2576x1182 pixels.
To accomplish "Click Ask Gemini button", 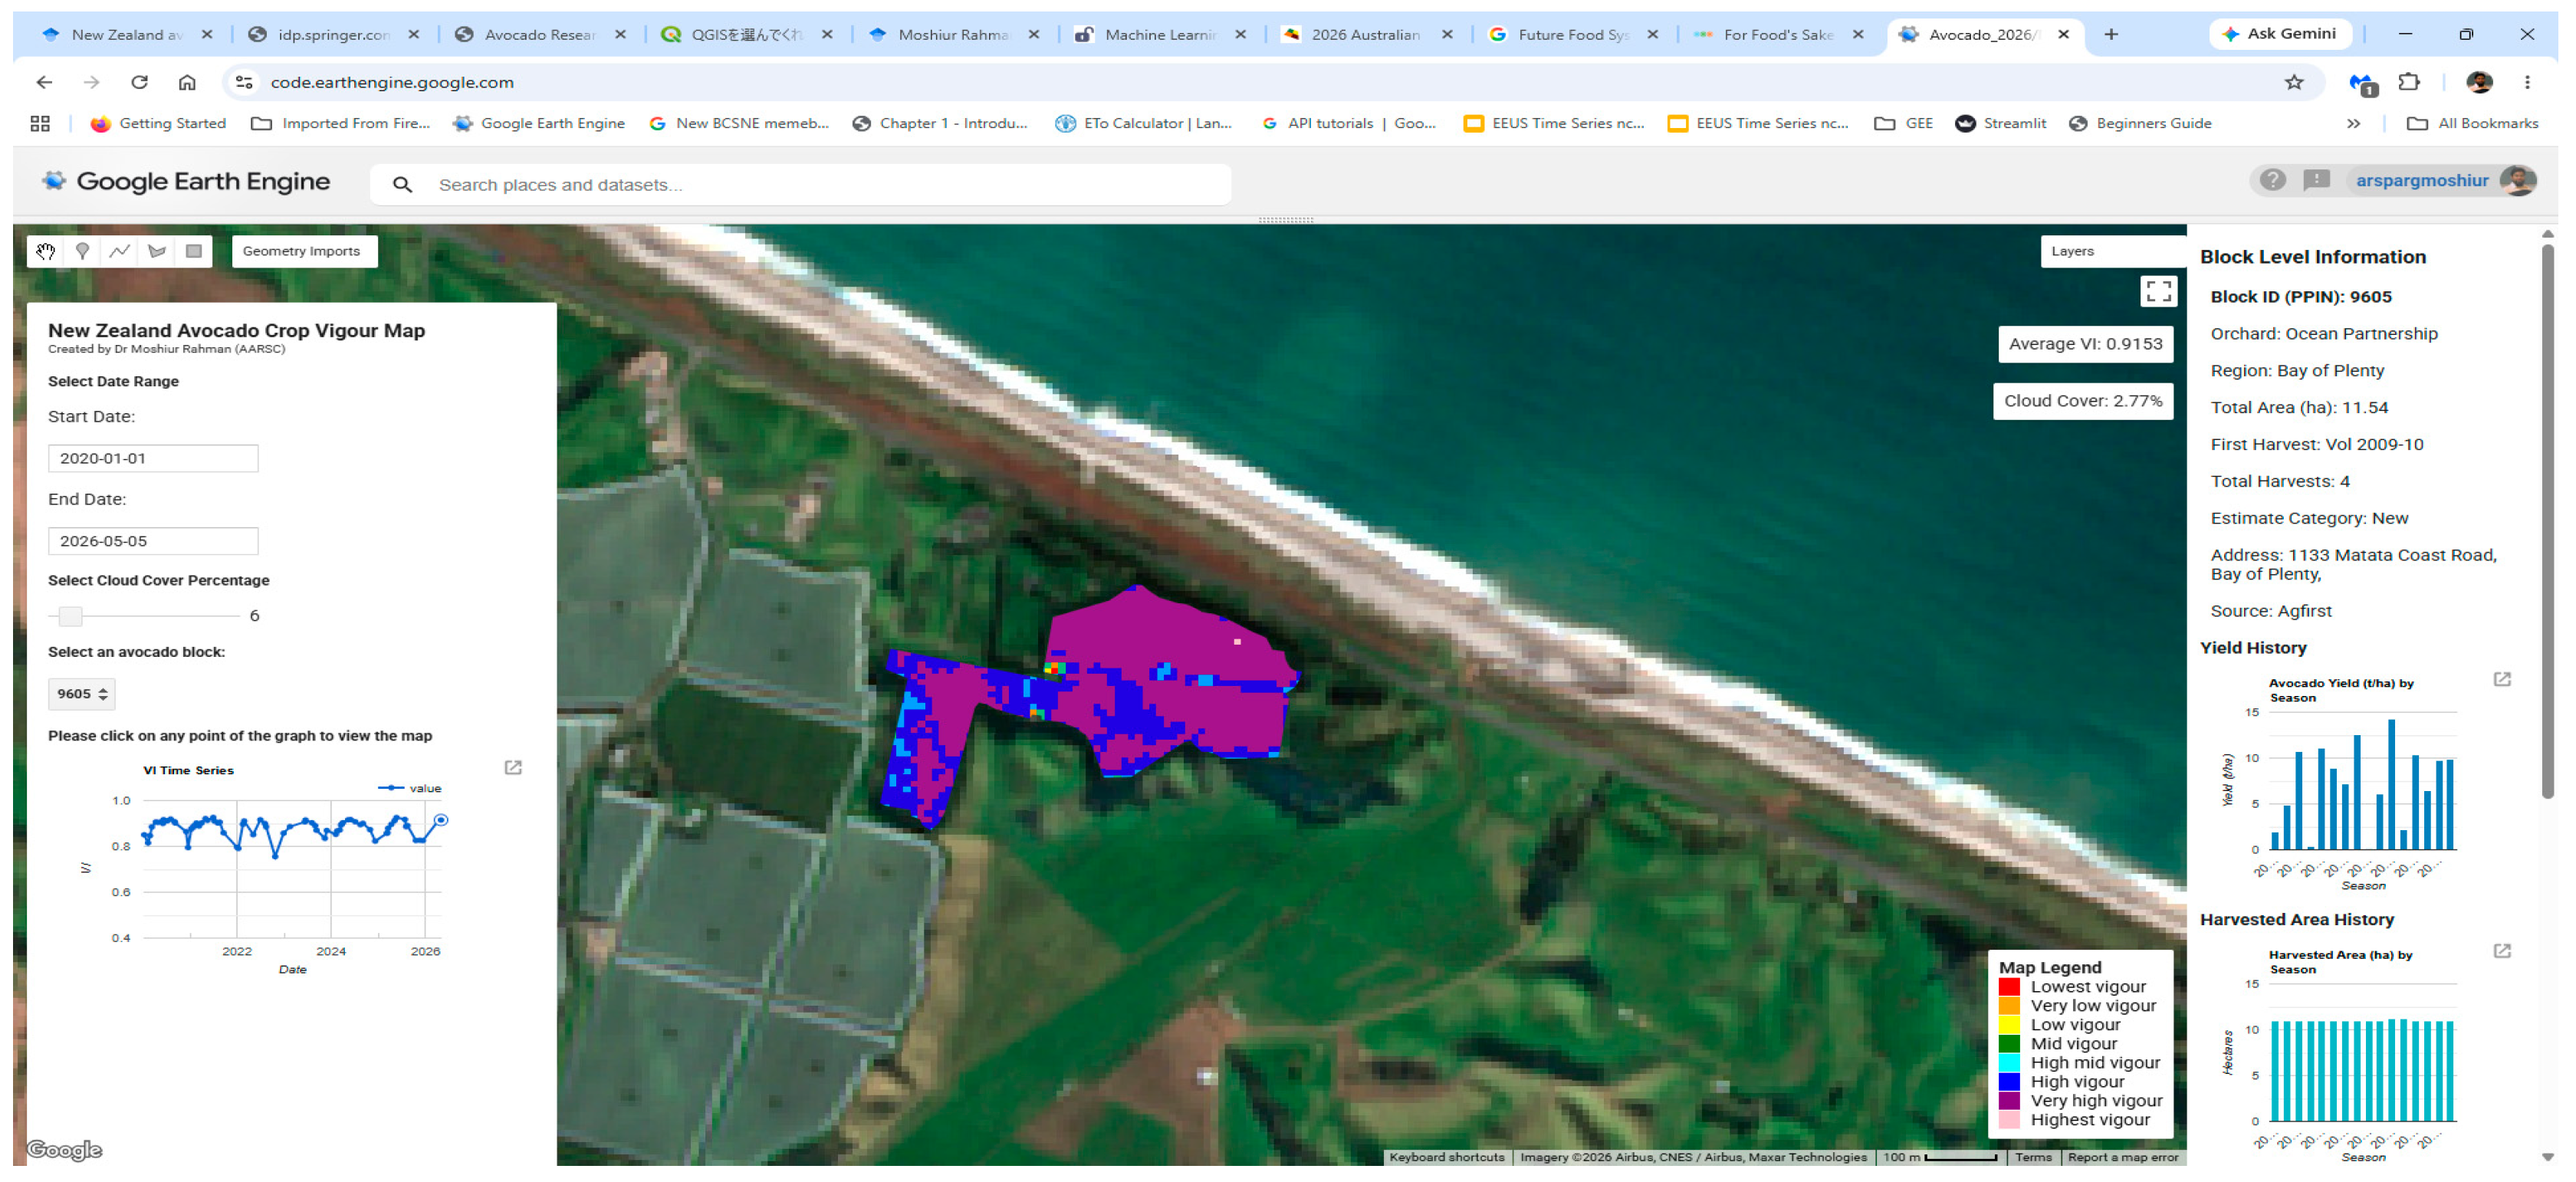I will 2279,34.
